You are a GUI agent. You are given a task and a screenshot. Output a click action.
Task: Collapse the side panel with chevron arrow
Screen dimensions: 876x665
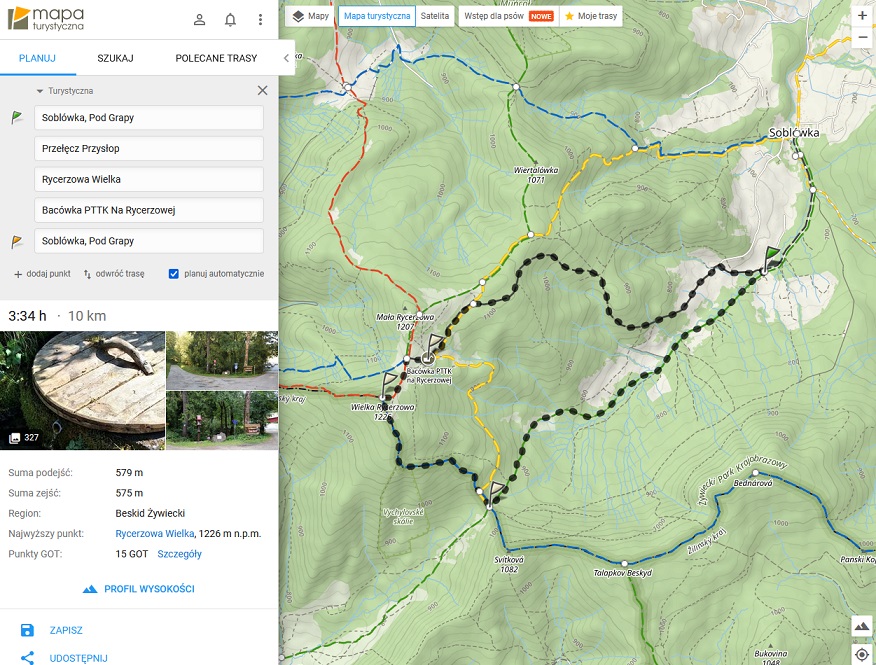point(286,58)
